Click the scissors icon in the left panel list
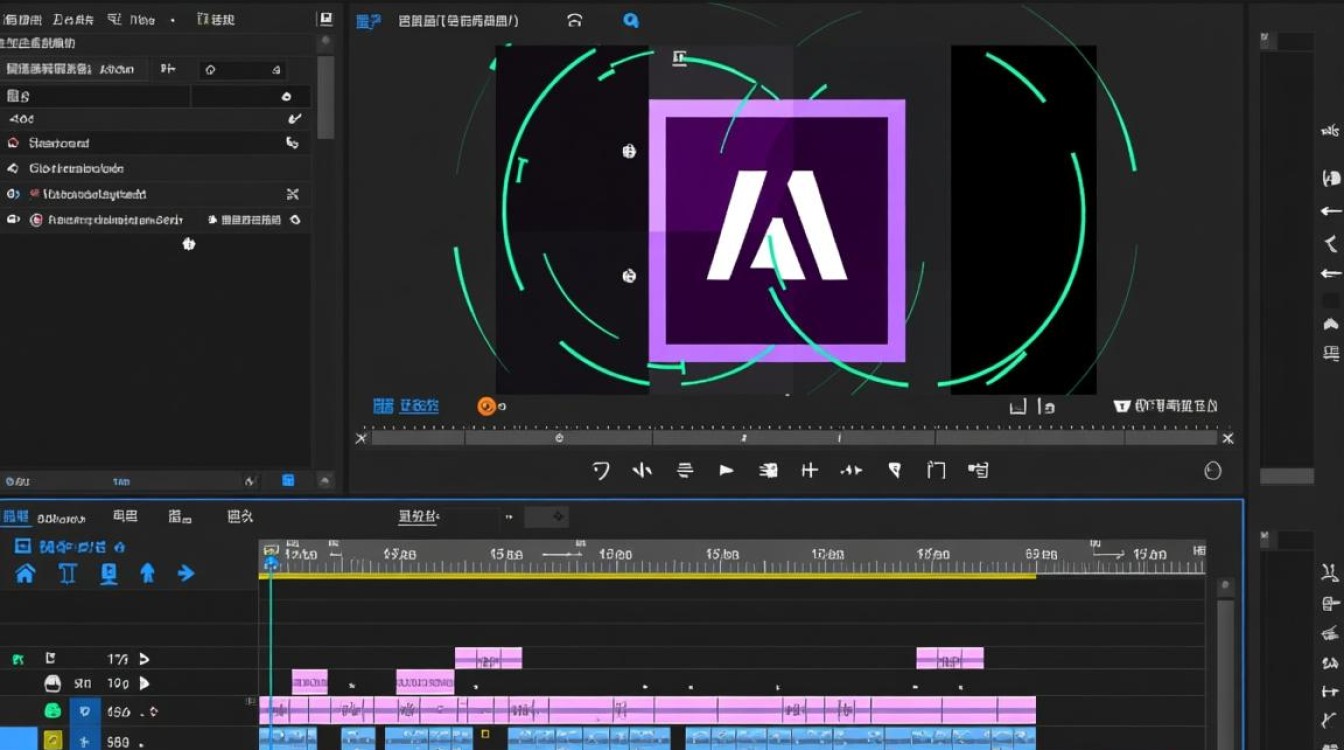 coord(293,194)
